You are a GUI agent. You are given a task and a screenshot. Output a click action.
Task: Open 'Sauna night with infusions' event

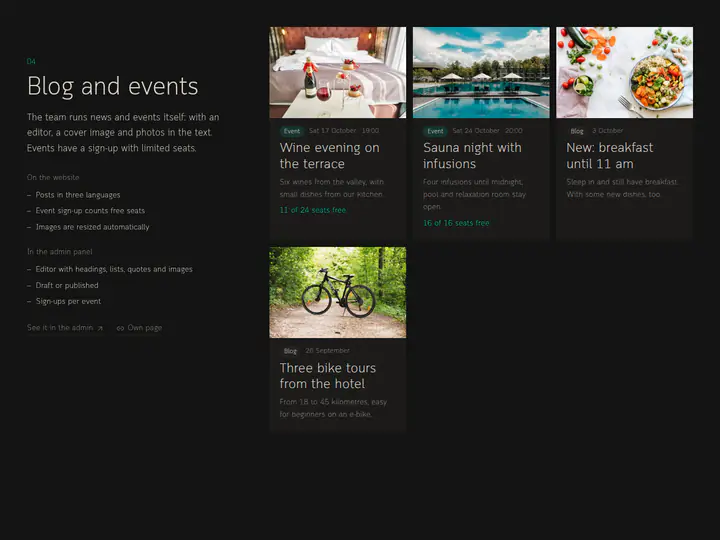point(472,156)
